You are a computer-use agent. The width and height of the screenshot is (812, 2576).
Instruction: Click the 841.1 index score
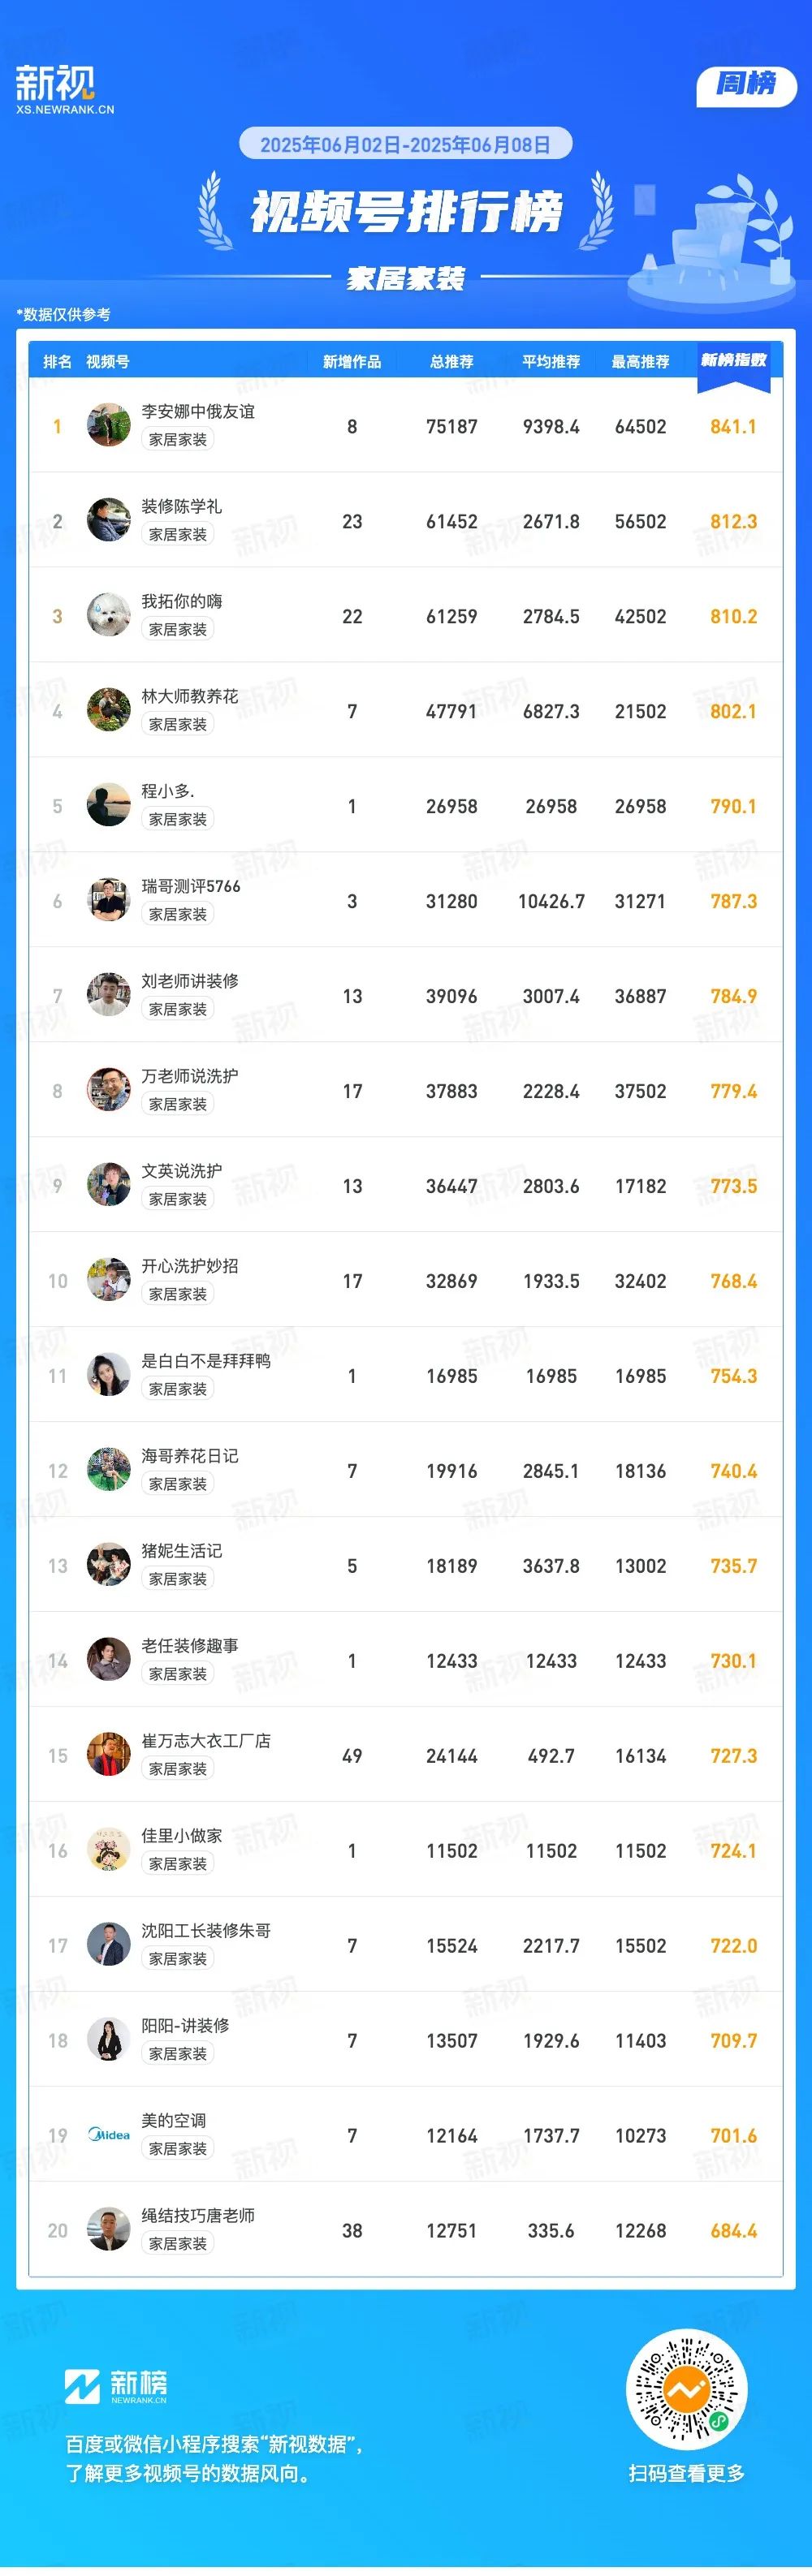click(733, 426)
